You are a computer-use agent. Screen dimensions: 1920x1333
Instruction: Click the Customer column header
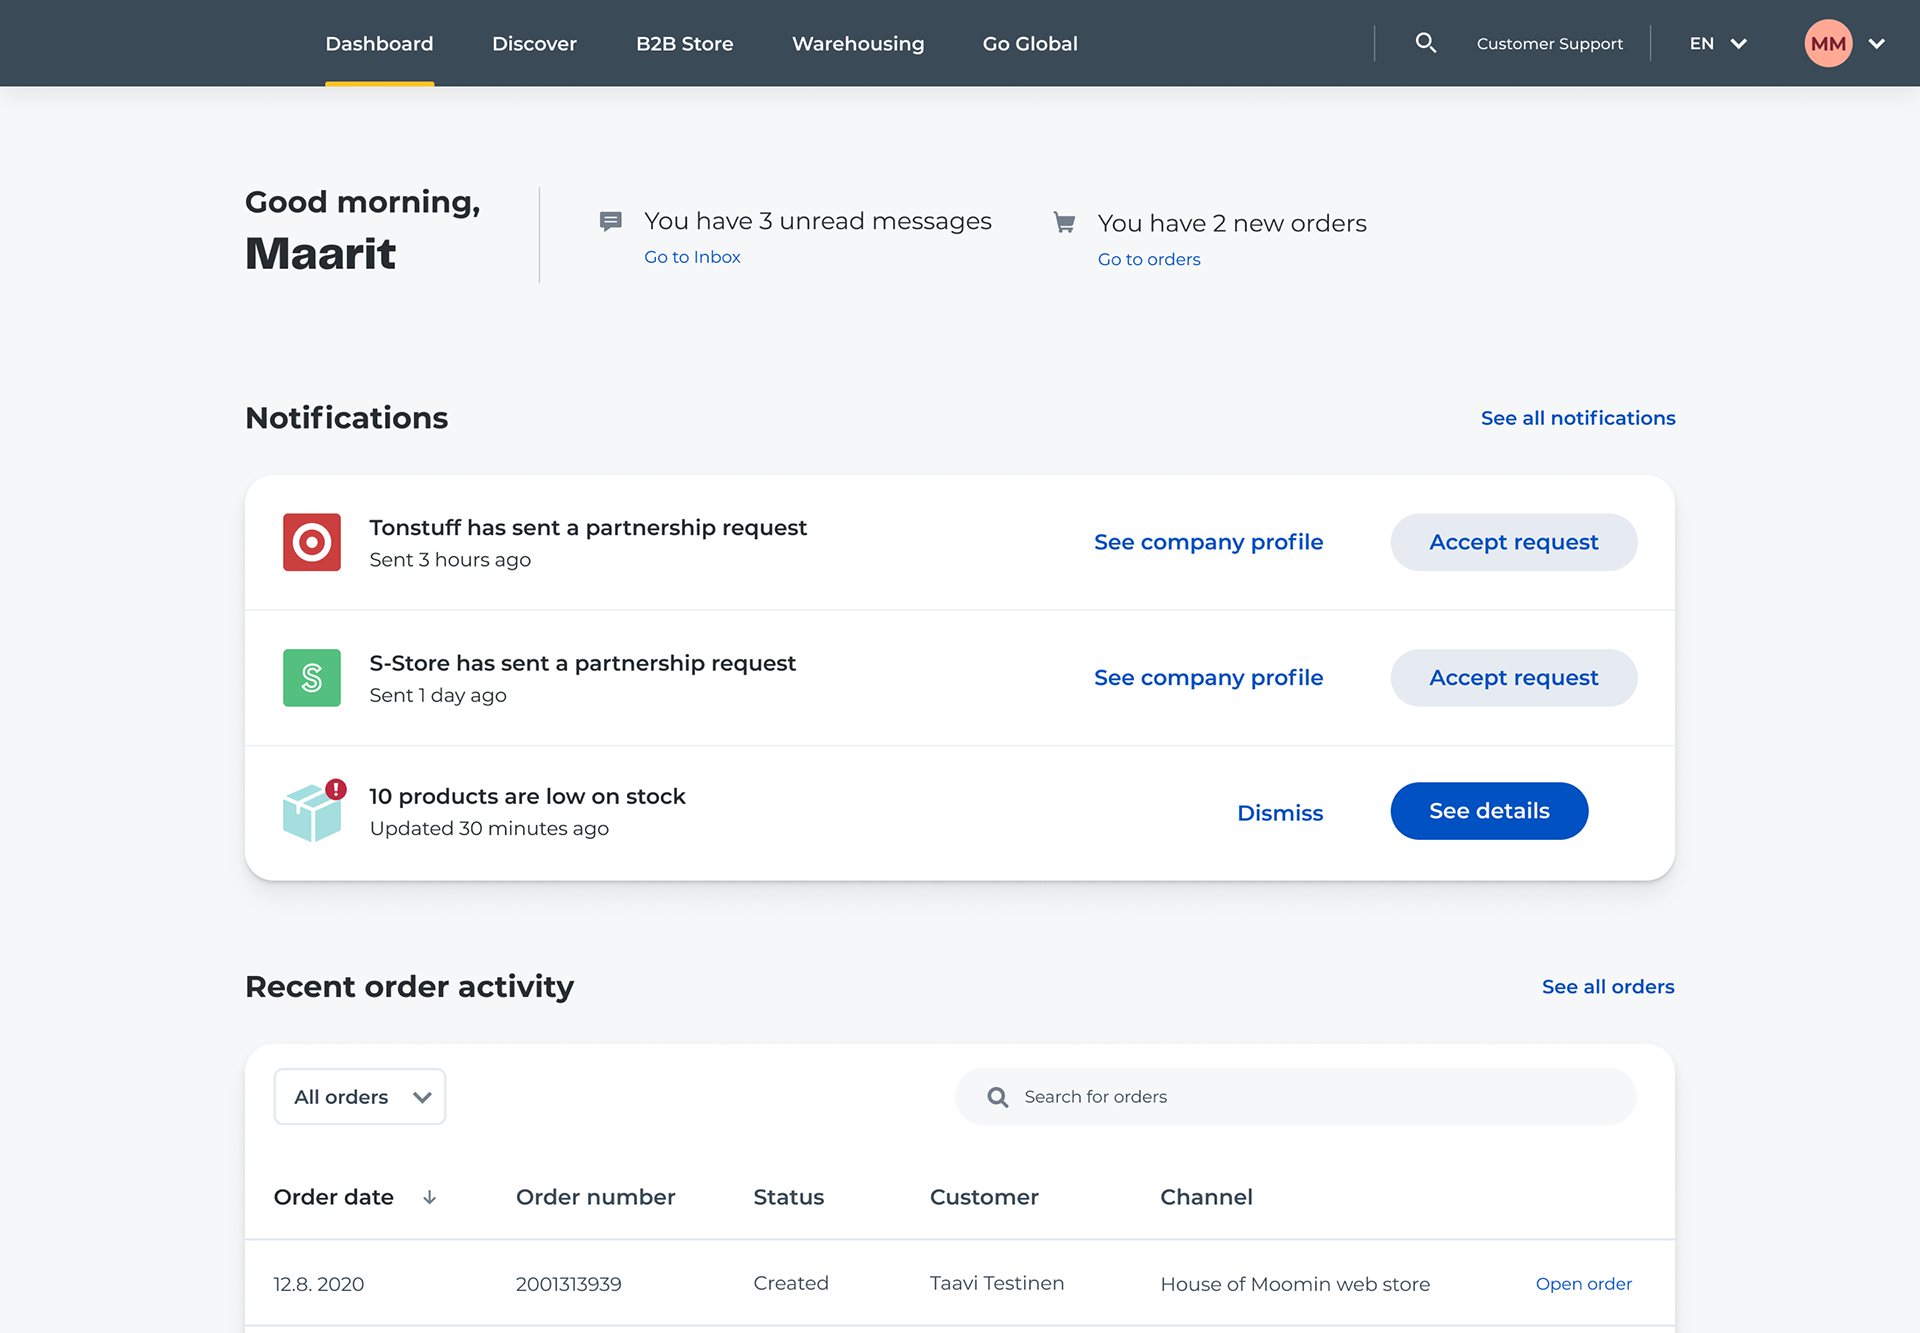[984, 1197]
